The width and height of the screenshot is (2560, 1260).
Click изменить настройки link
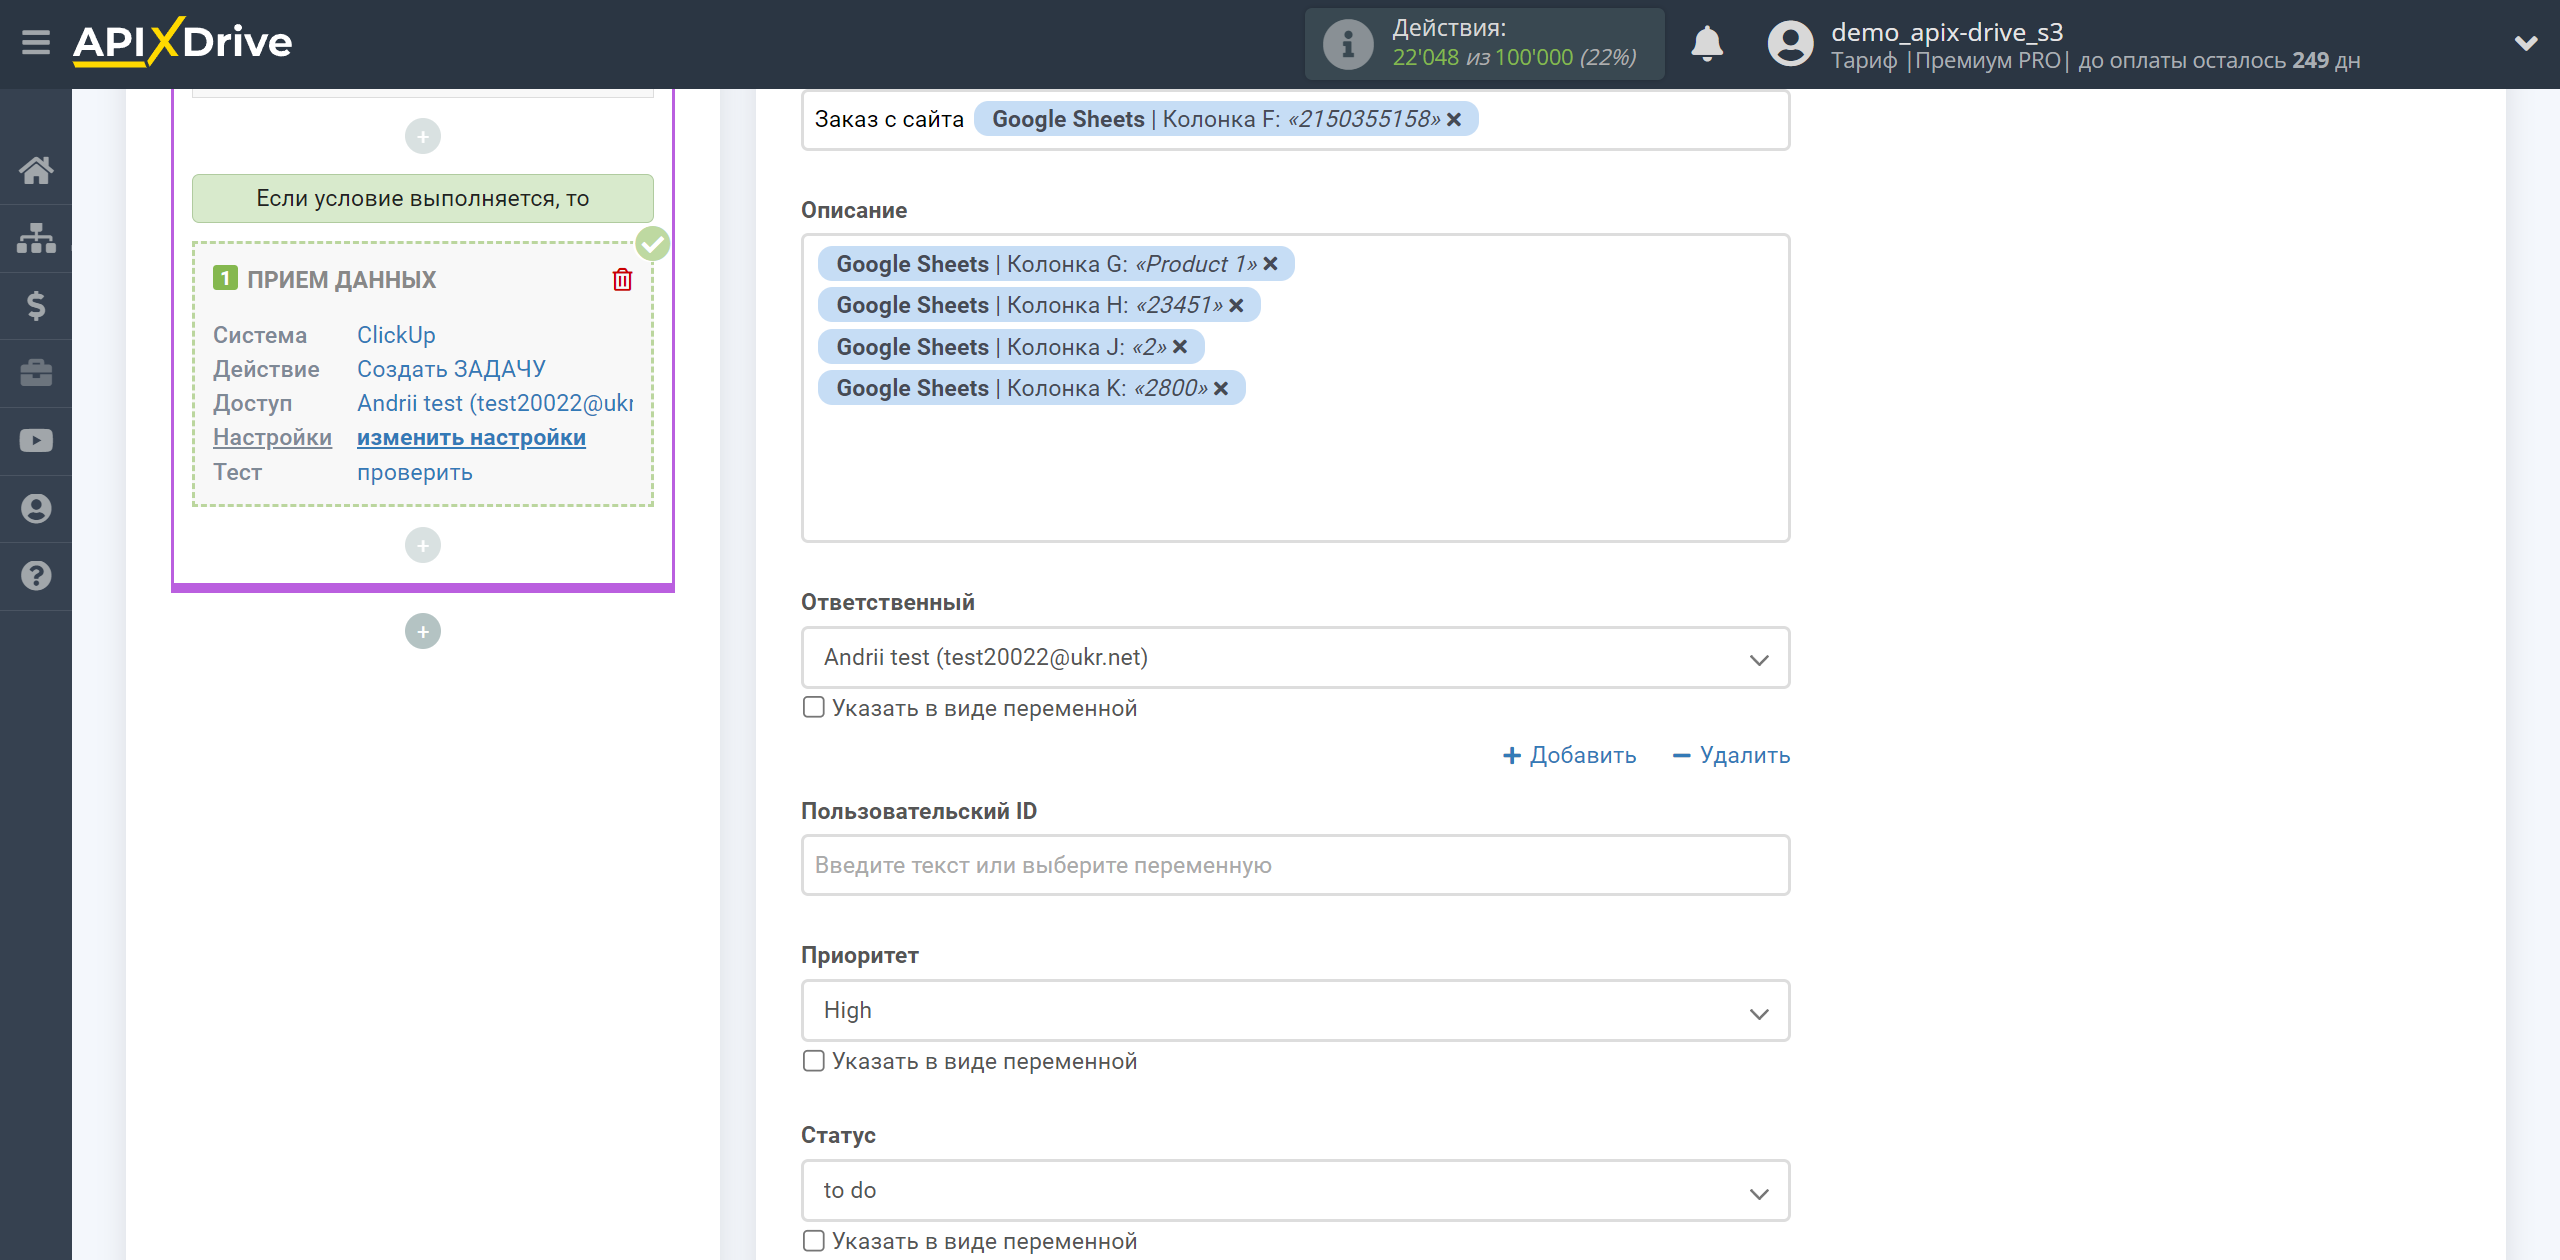(471, 437)
